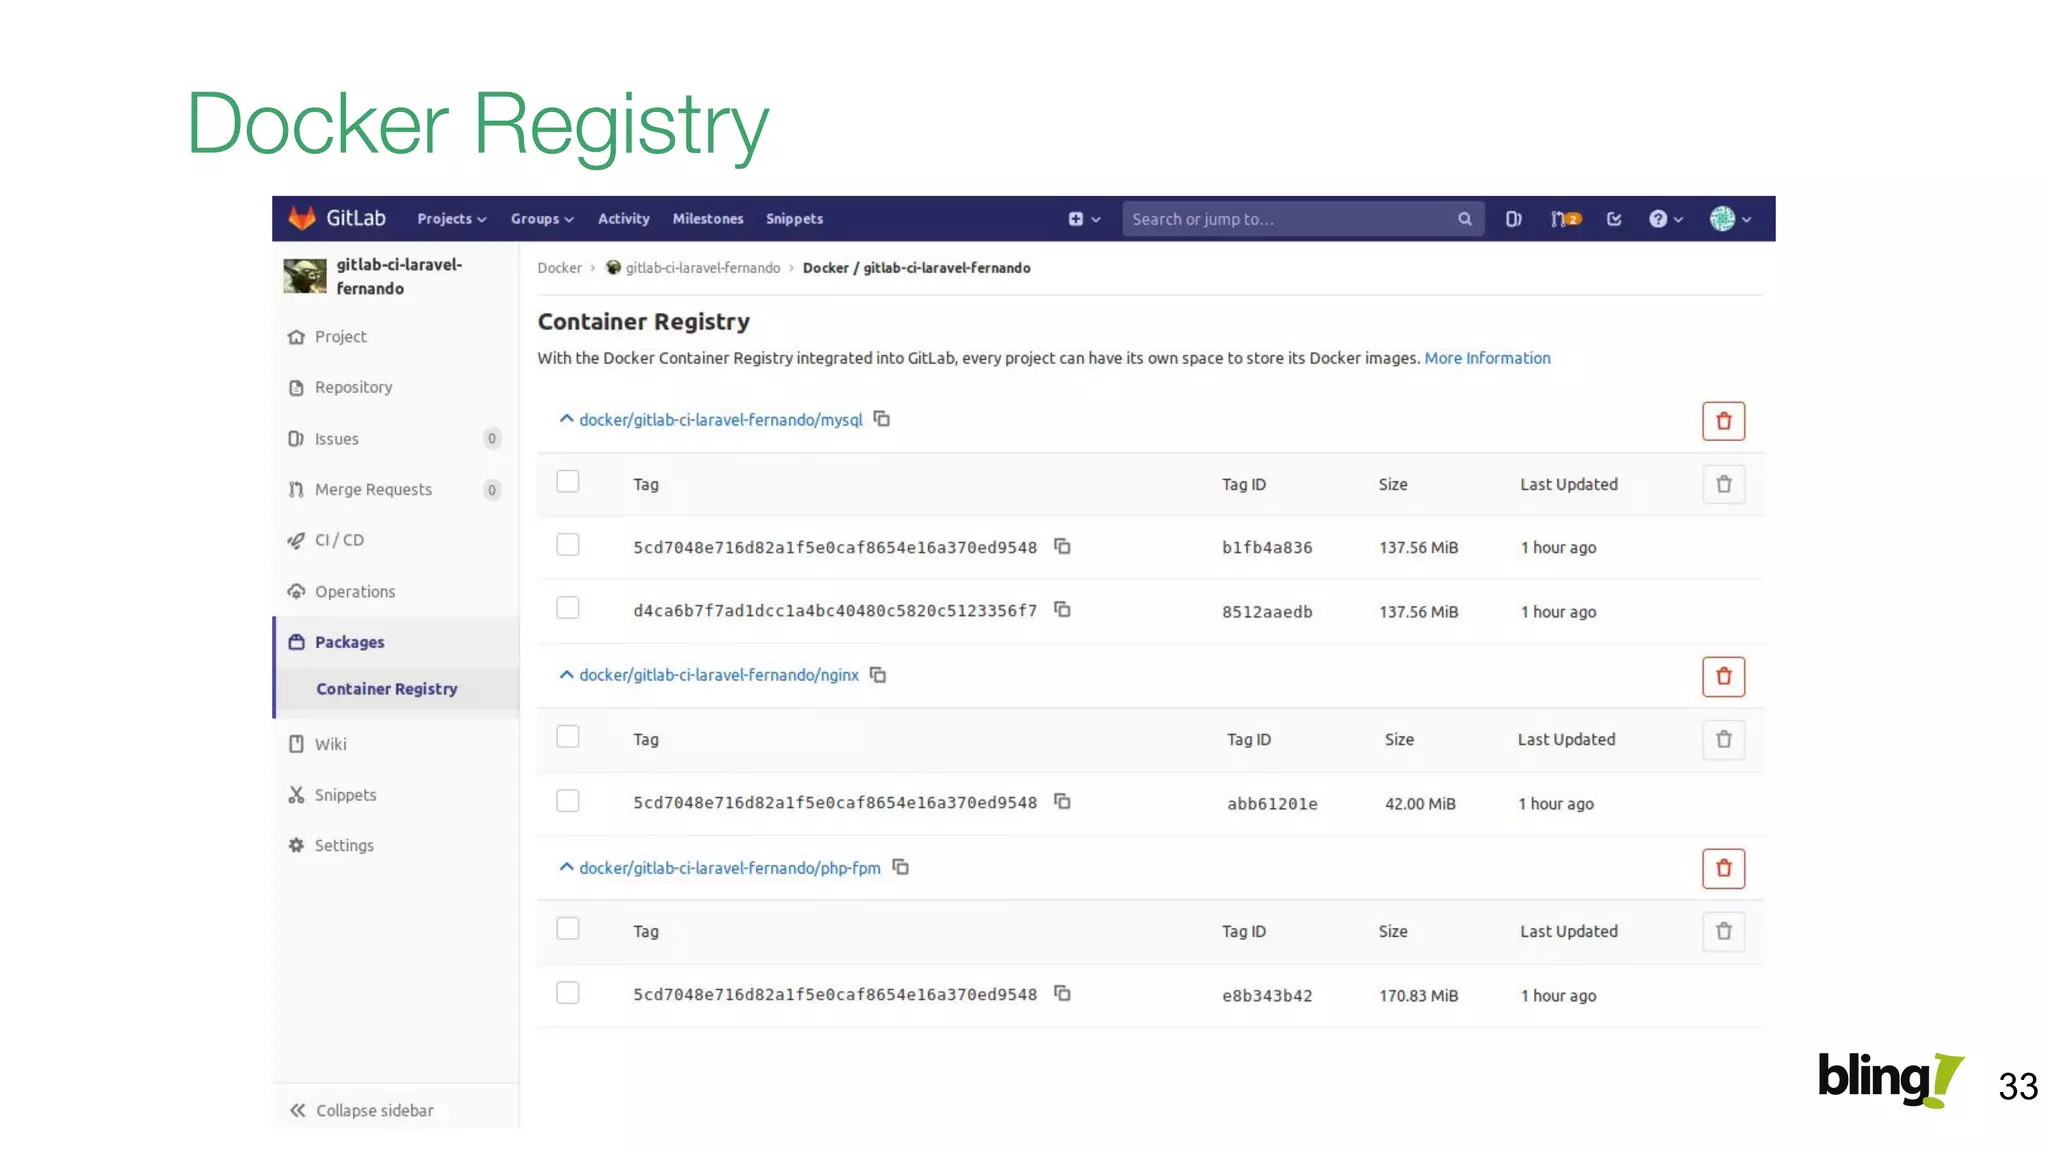Image resolution: width=2048 pixels, height=1152 pixels.
Task: Copy the php-fpm repository path
Action: point(900,867)
